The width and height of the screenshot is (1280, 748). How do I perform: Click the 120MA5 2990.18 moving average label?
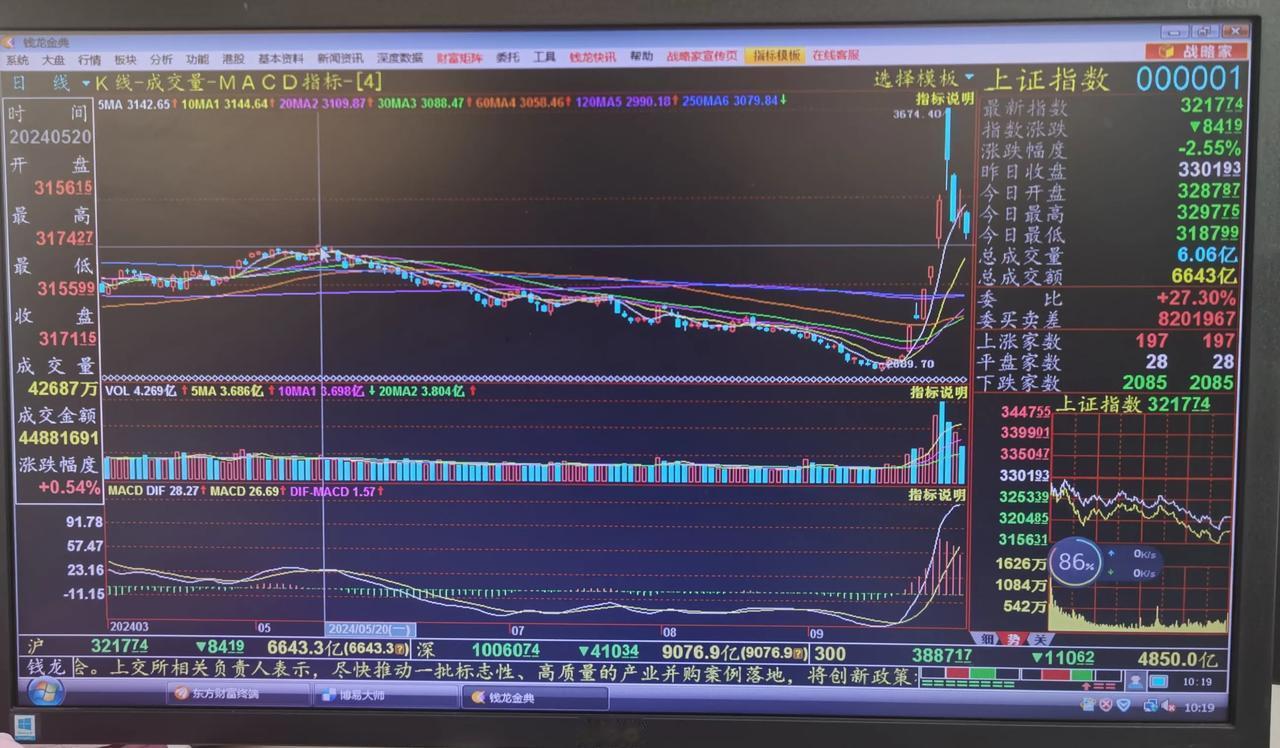pos(627,101)
